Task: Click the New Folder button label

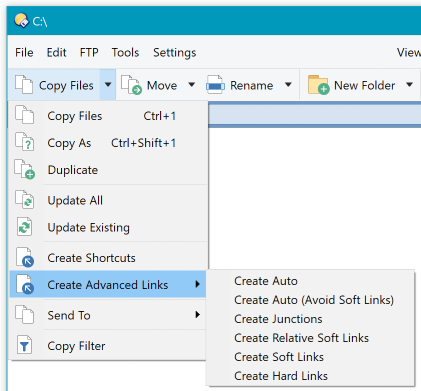Action: (365, 85)
